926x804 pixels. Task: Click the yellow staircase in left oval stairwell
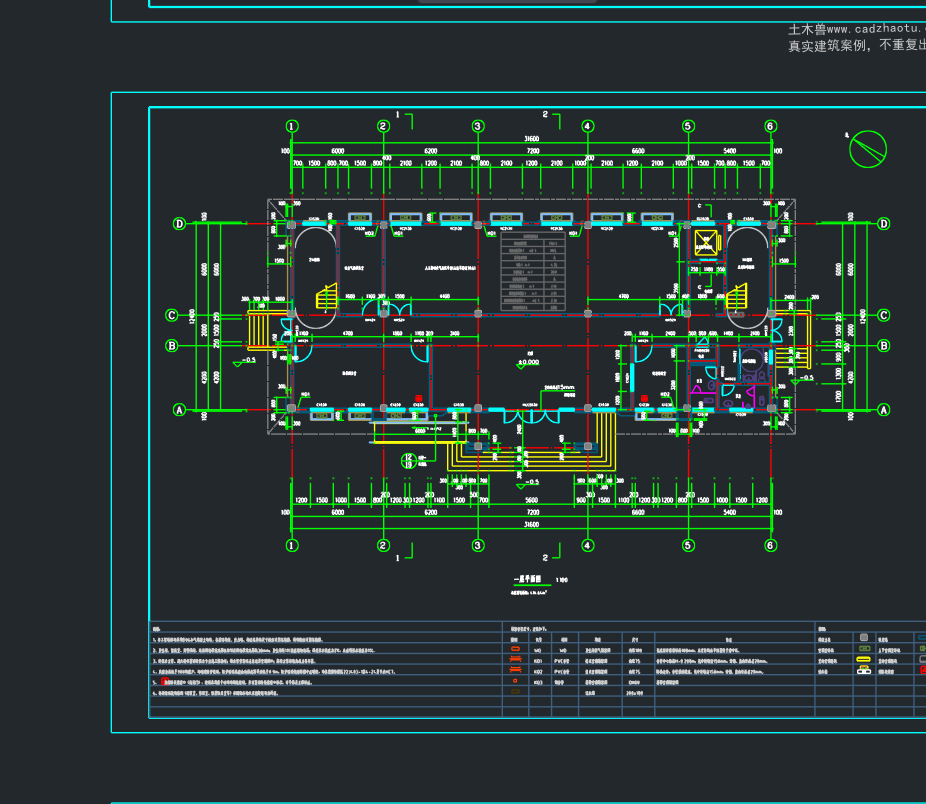click(327, 297)
